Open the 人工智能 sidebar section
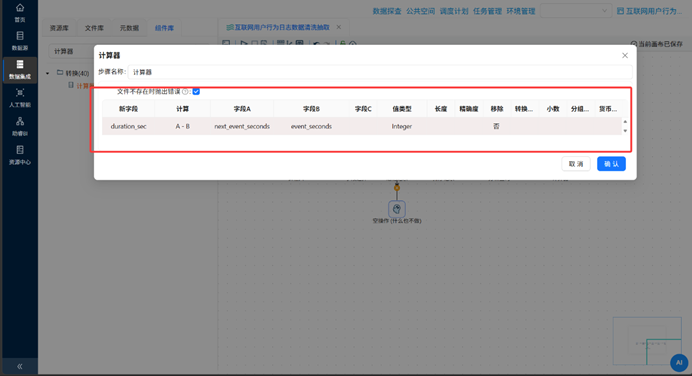Screen dimensions: 692x376 (x=20, y=98)
